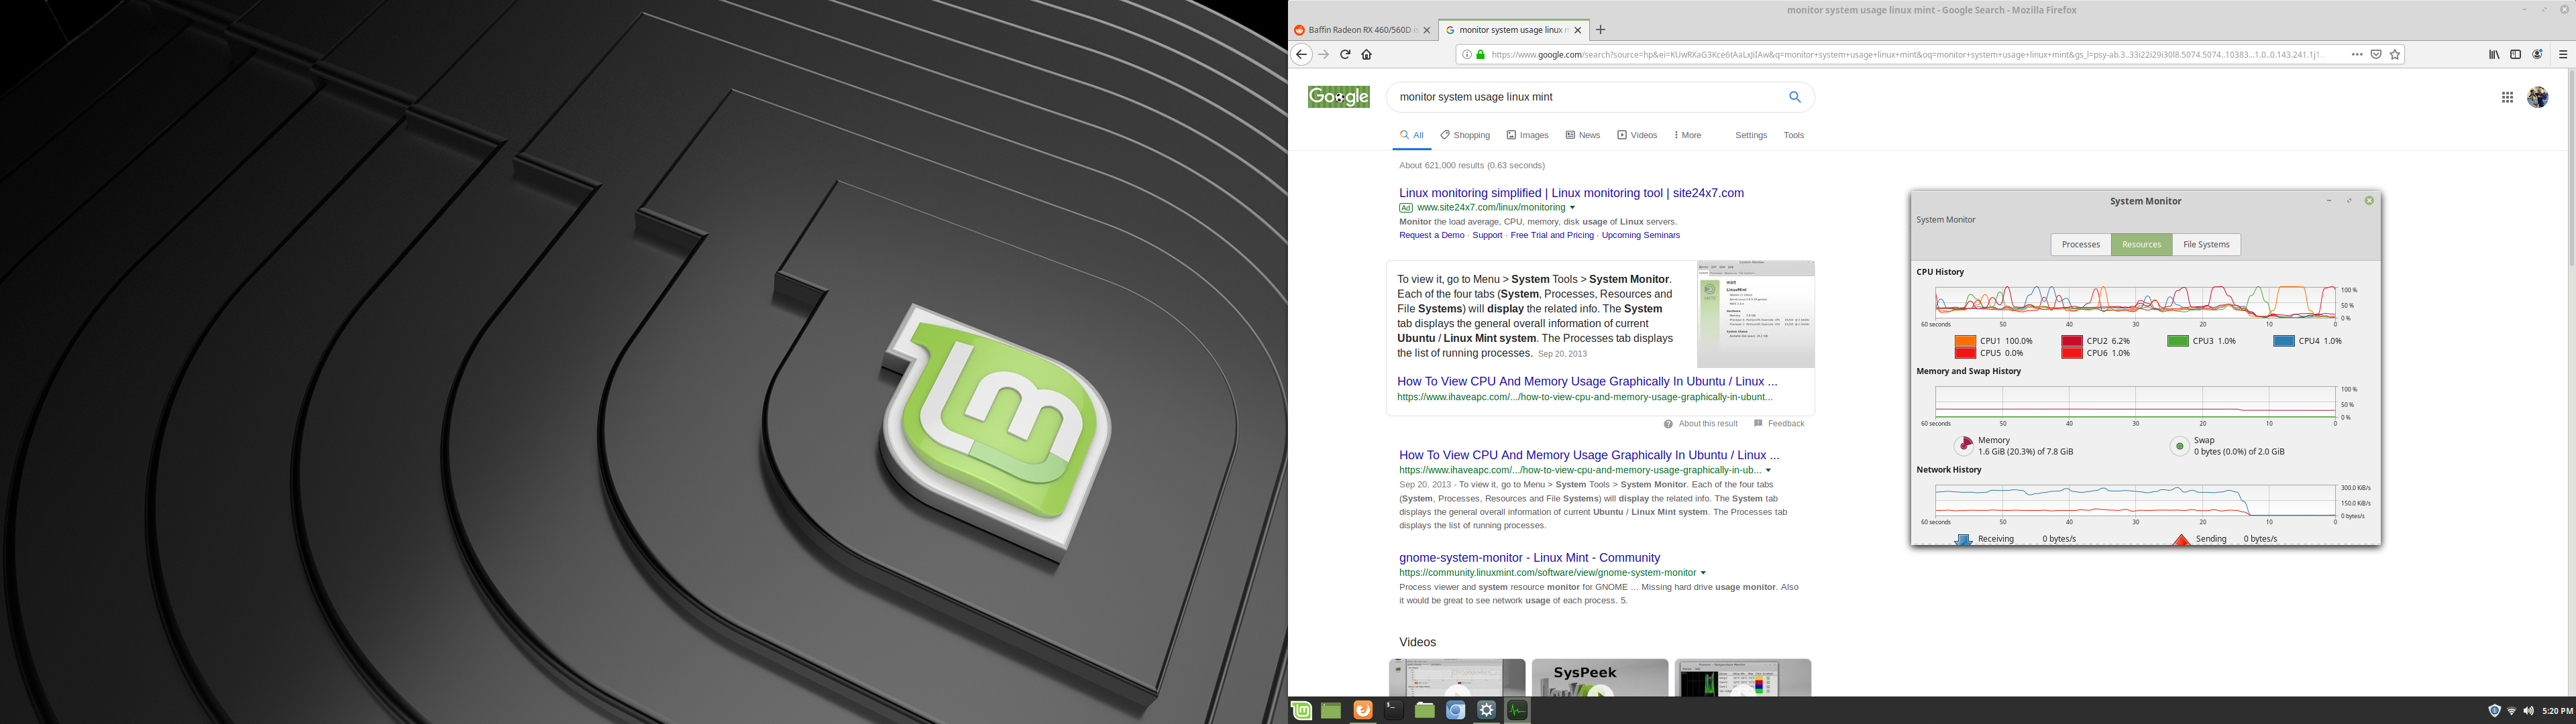Close the Baffin Radeon RX tab
This screenshot has width=2576, height=724.
tap(1427, 30)
